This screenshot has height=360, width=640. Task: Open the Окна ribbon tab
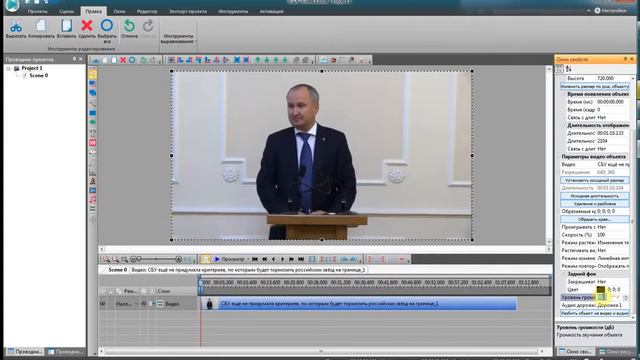coord(119,11)
